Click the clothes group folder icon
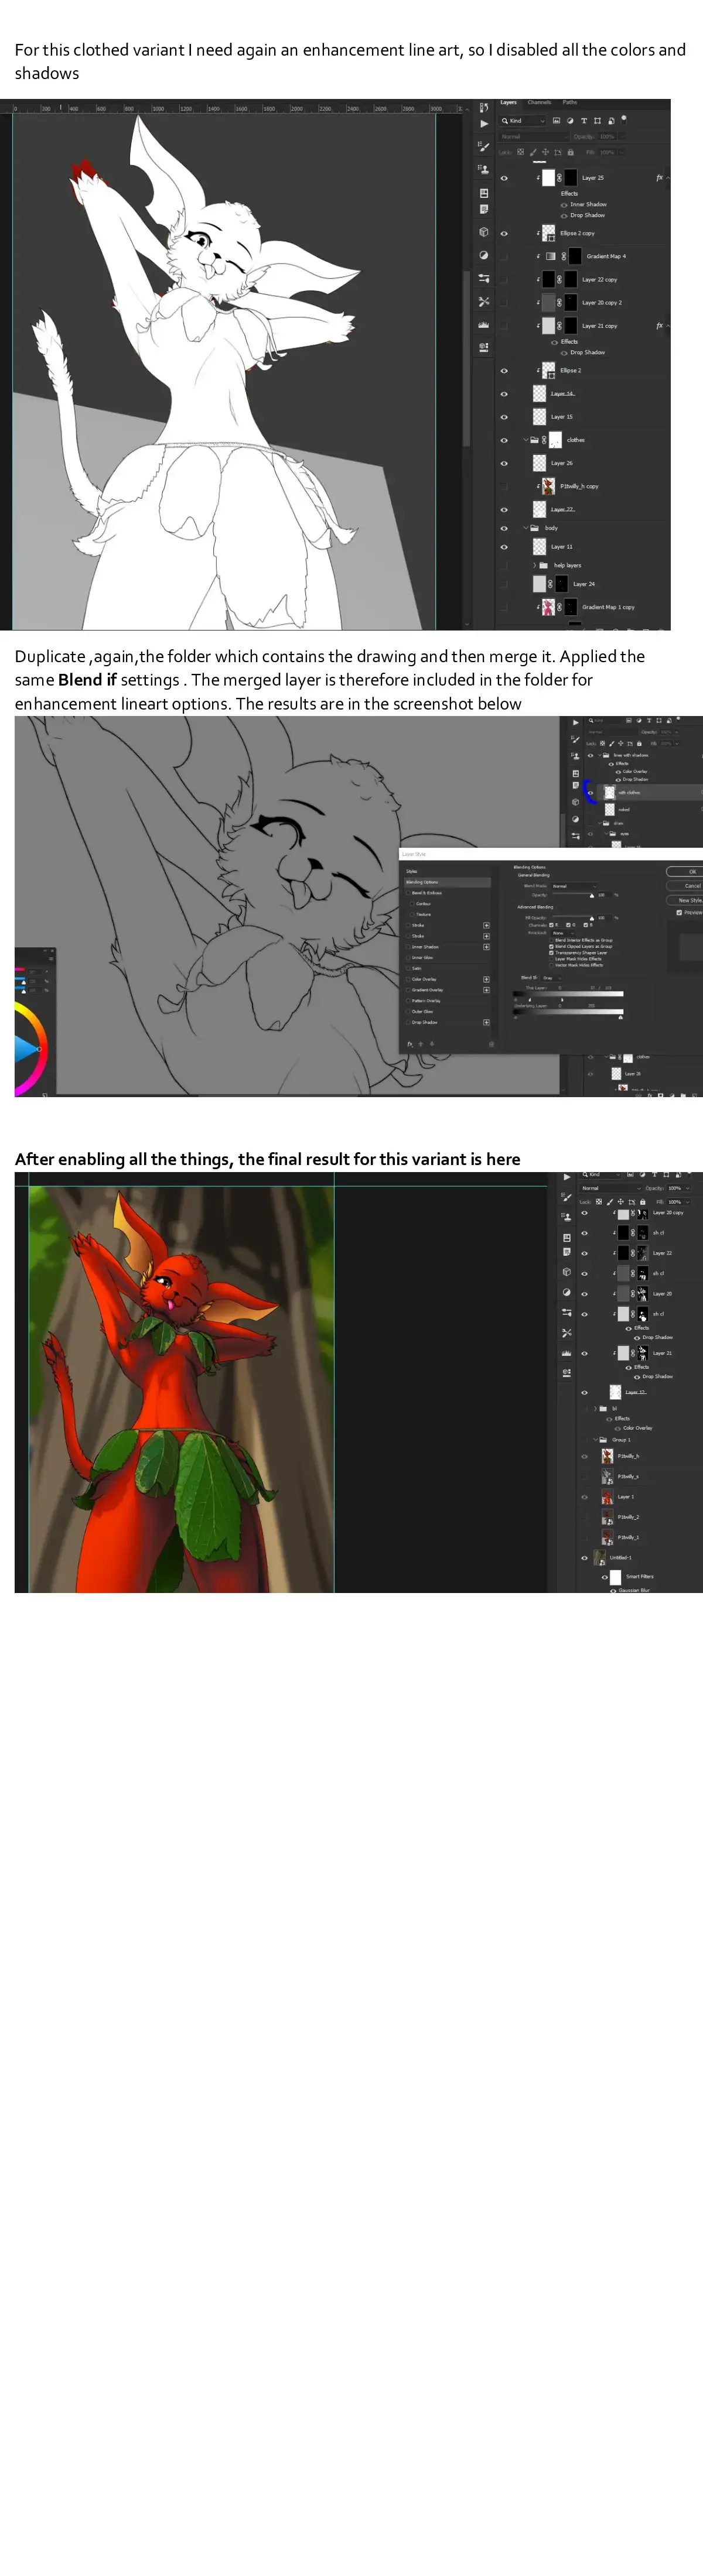 tap(535, 440)
